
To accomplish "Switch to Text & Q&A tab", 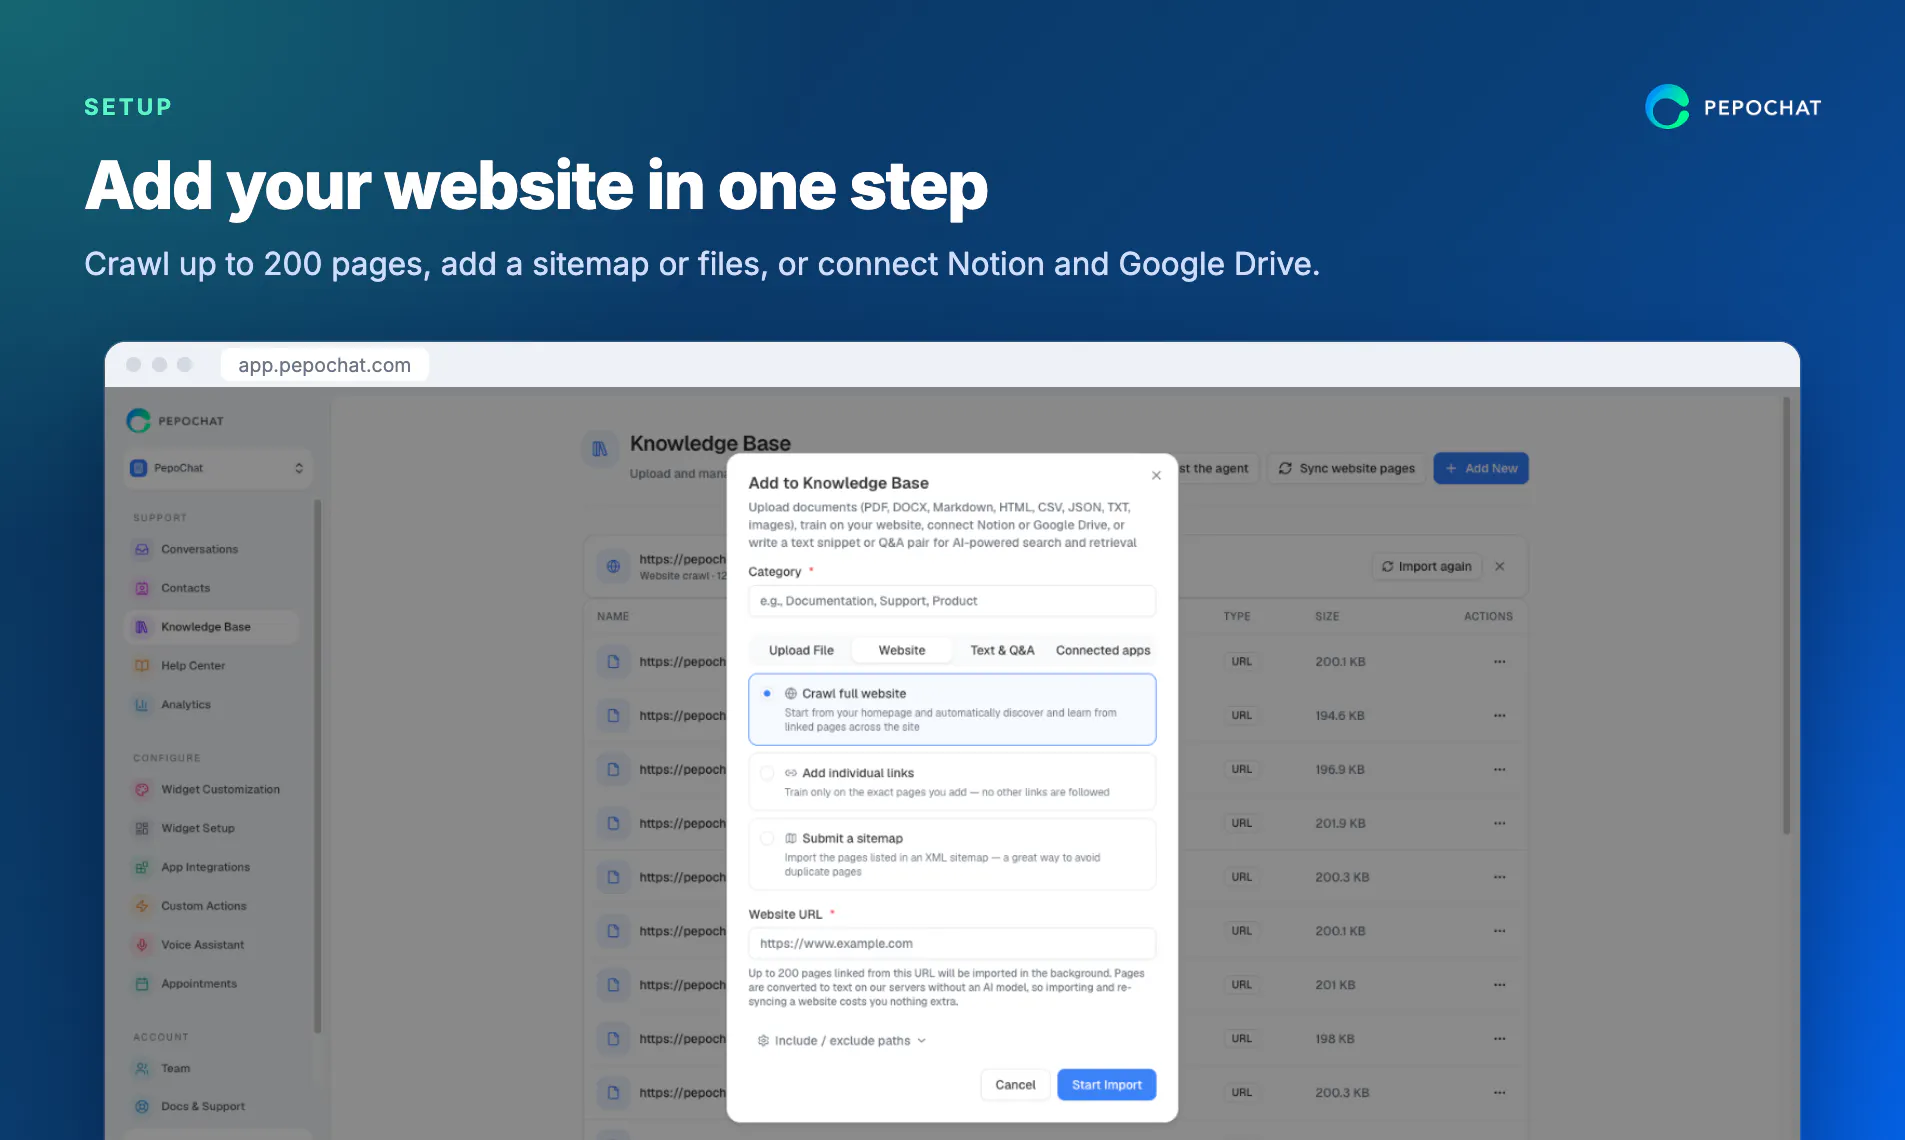I will (x=1002, y=651).
